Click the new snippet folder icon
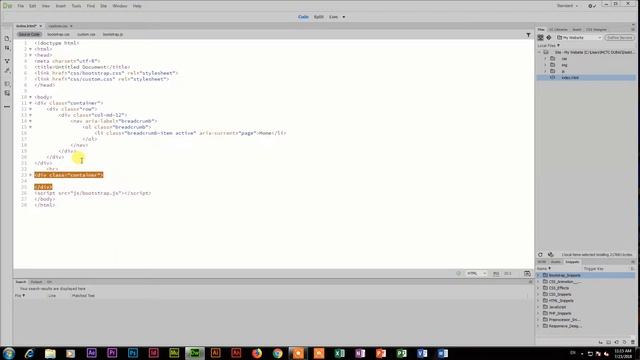The height and width of the screenshot is (360, 640). (609, 342)
